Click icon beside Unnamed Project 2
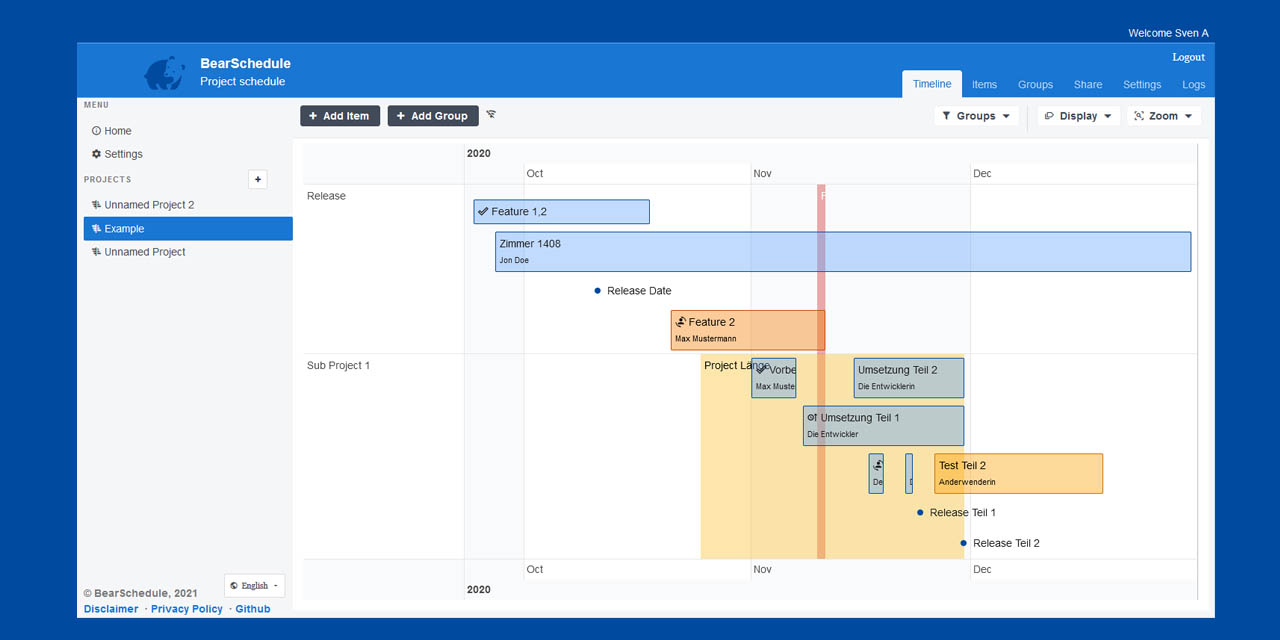1280x640 pixels. coord(96,205)
